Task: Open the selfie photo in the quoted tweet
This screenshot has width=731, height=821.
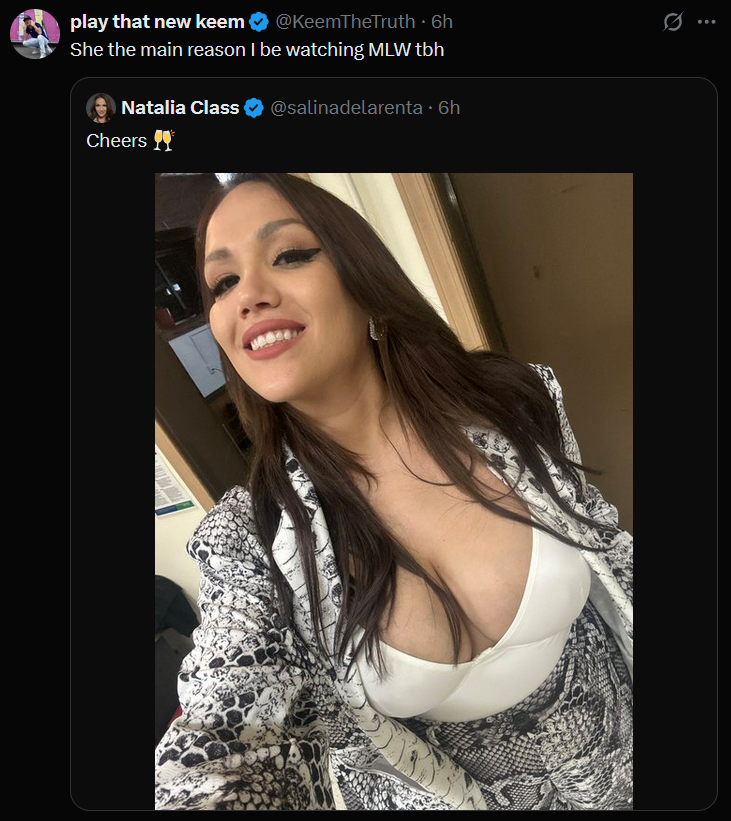Action: tap(394, 491)
